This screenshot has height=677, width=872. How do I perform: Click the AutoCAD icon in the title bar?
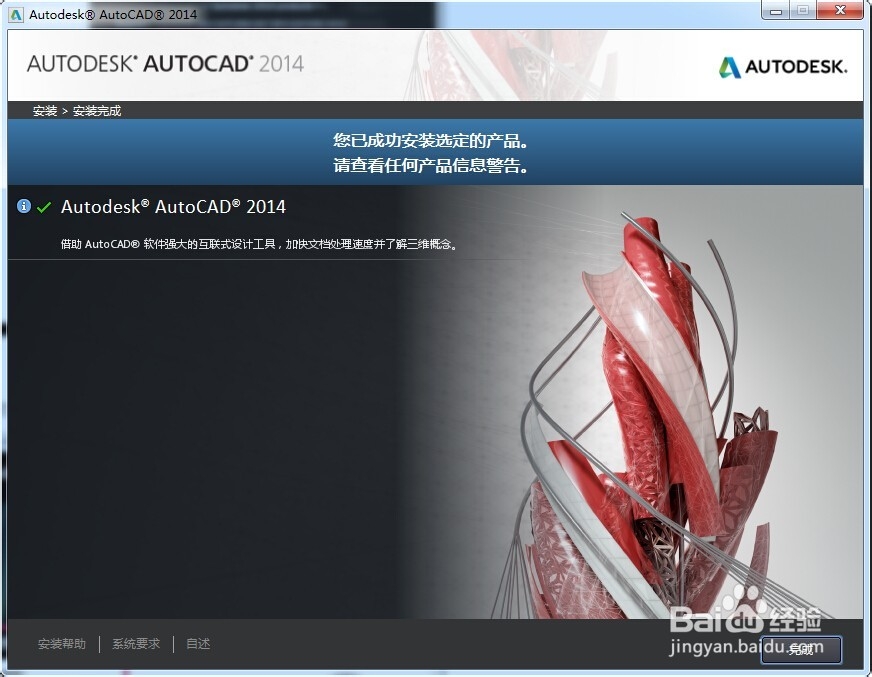[x=16, y=14]
